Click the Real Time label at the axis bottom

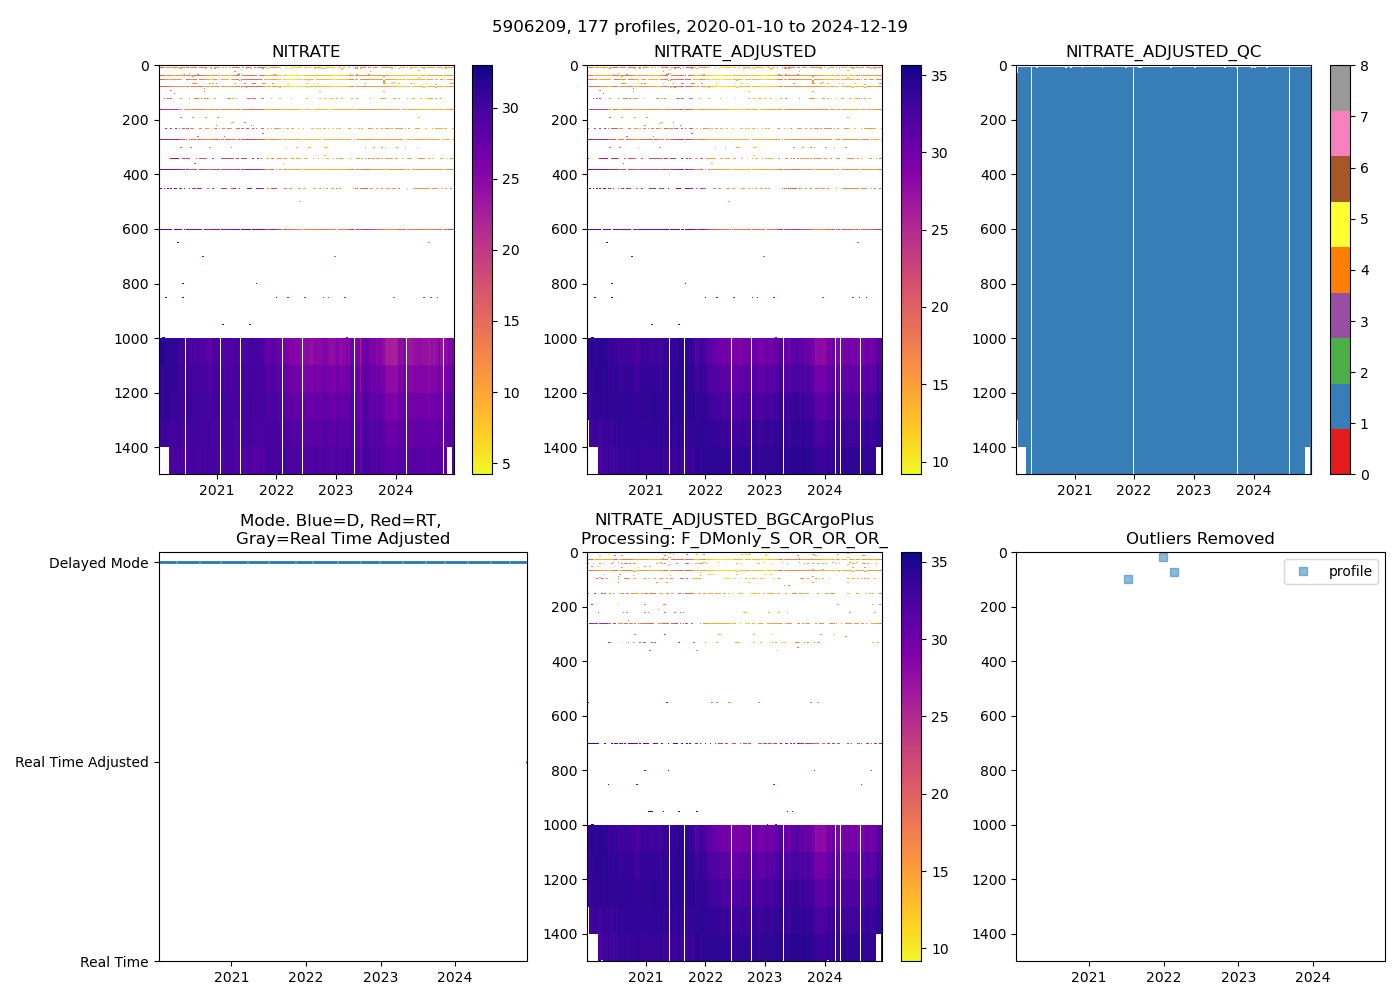point(114,962)
